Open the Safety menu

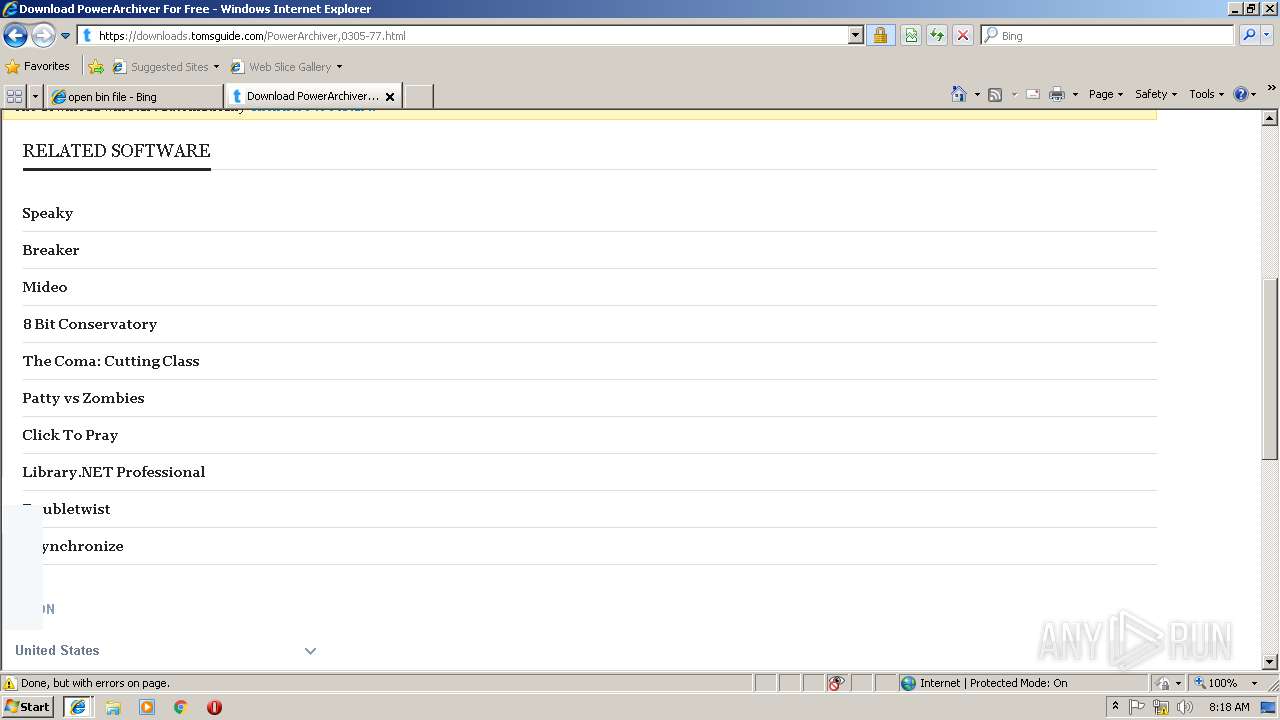[1156, 94]
